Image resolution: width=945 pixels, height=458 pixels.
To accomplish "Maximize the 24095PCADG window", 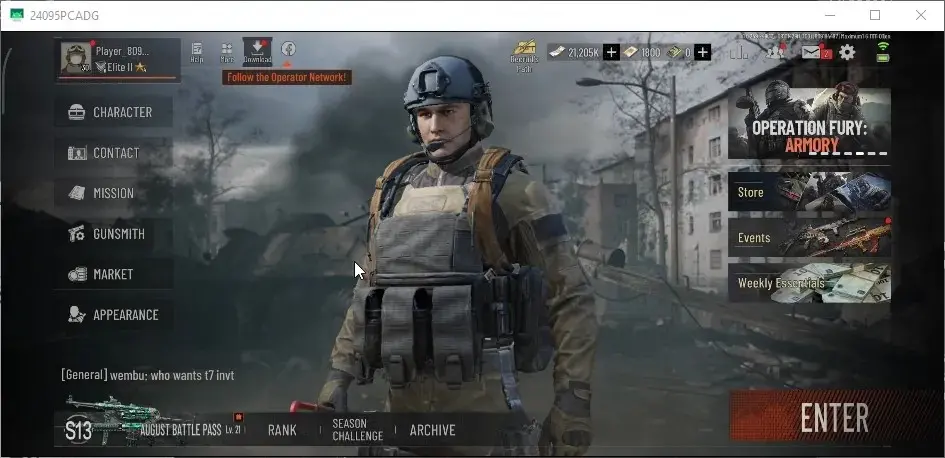I will click(875, 15).
